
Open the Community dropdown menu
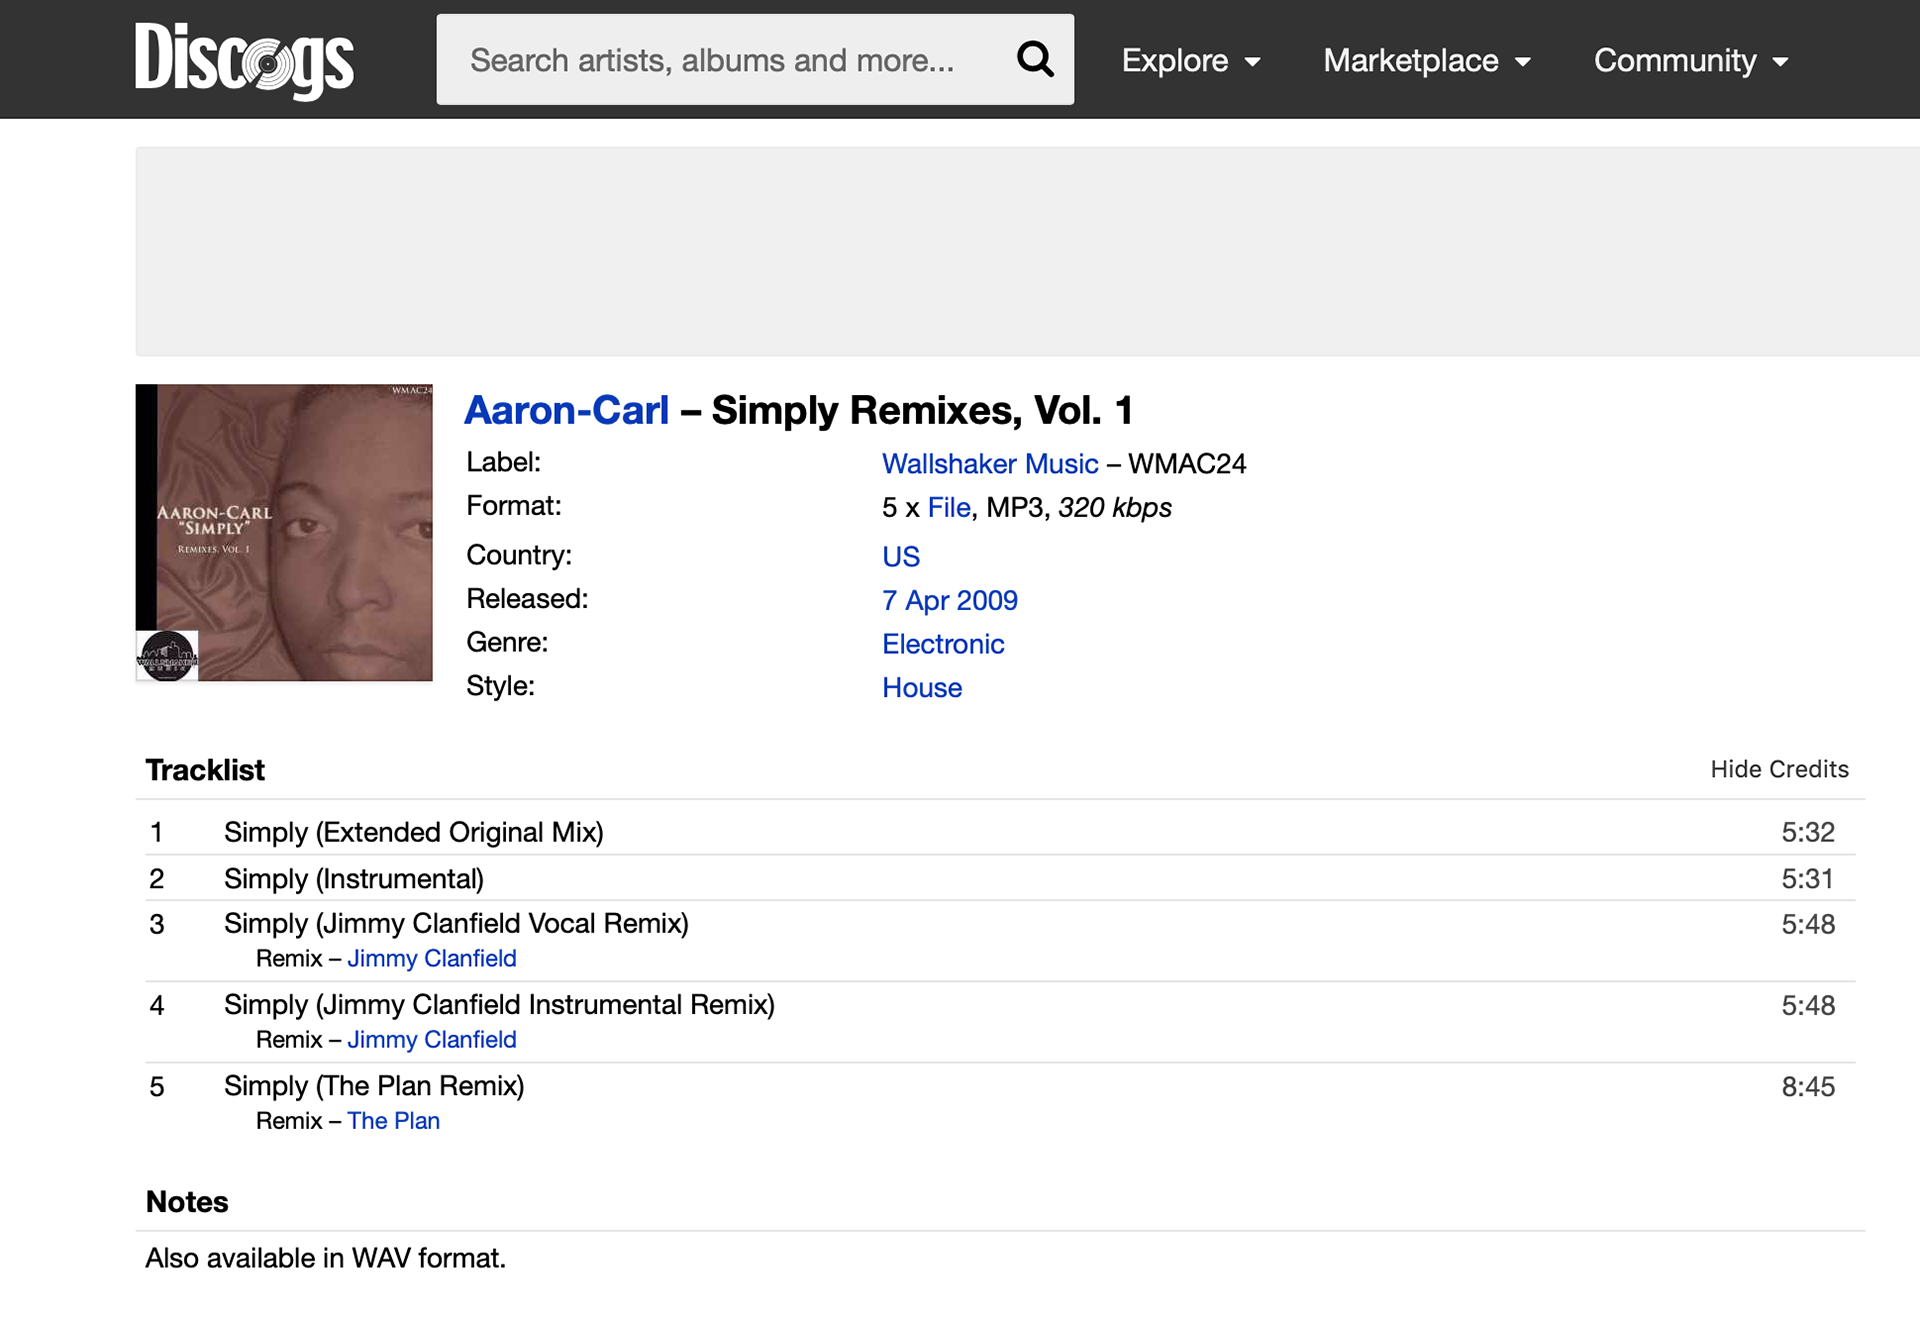(1690, 61)
